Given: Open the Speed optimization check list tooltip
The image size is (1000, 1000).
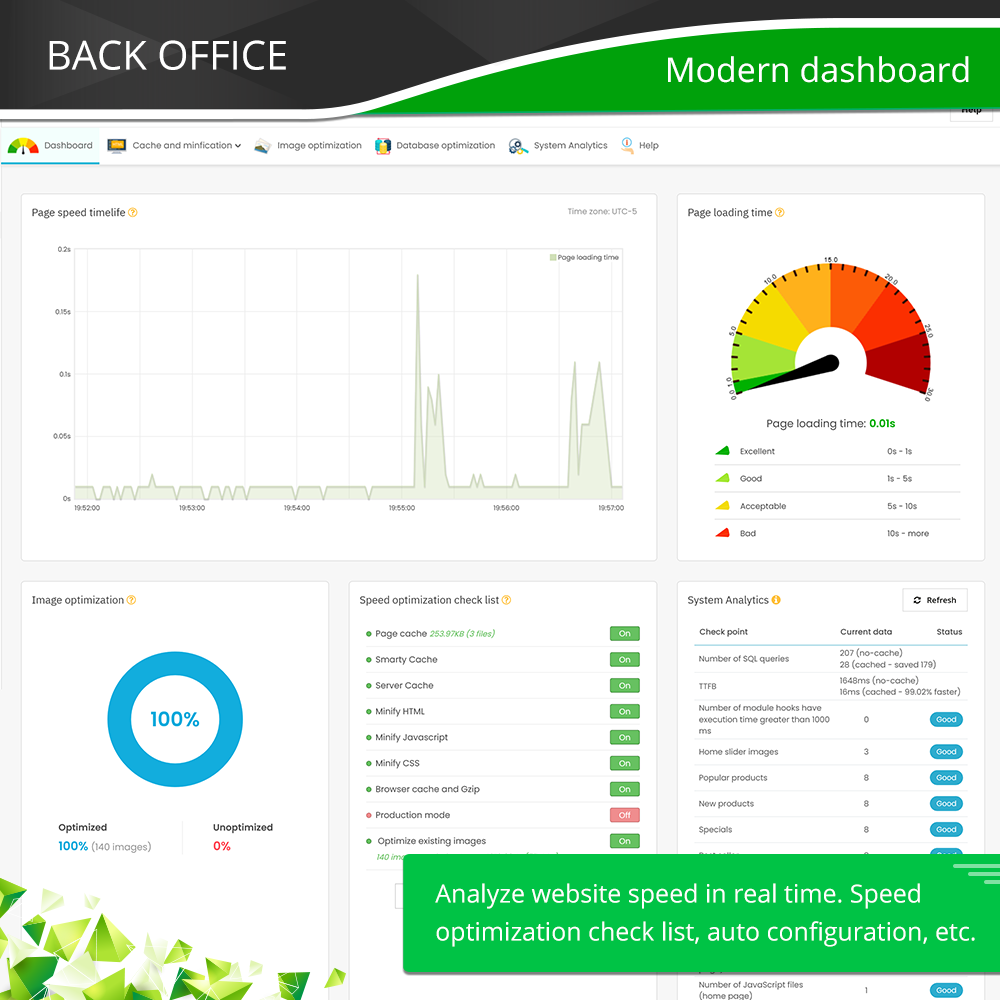Looking at the screenshot, I should click(x=508, y=599).
